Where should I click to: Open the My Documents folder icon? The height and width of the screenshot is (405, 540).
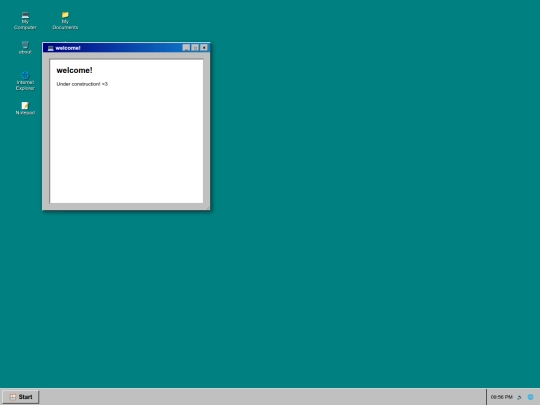[65, 21]
